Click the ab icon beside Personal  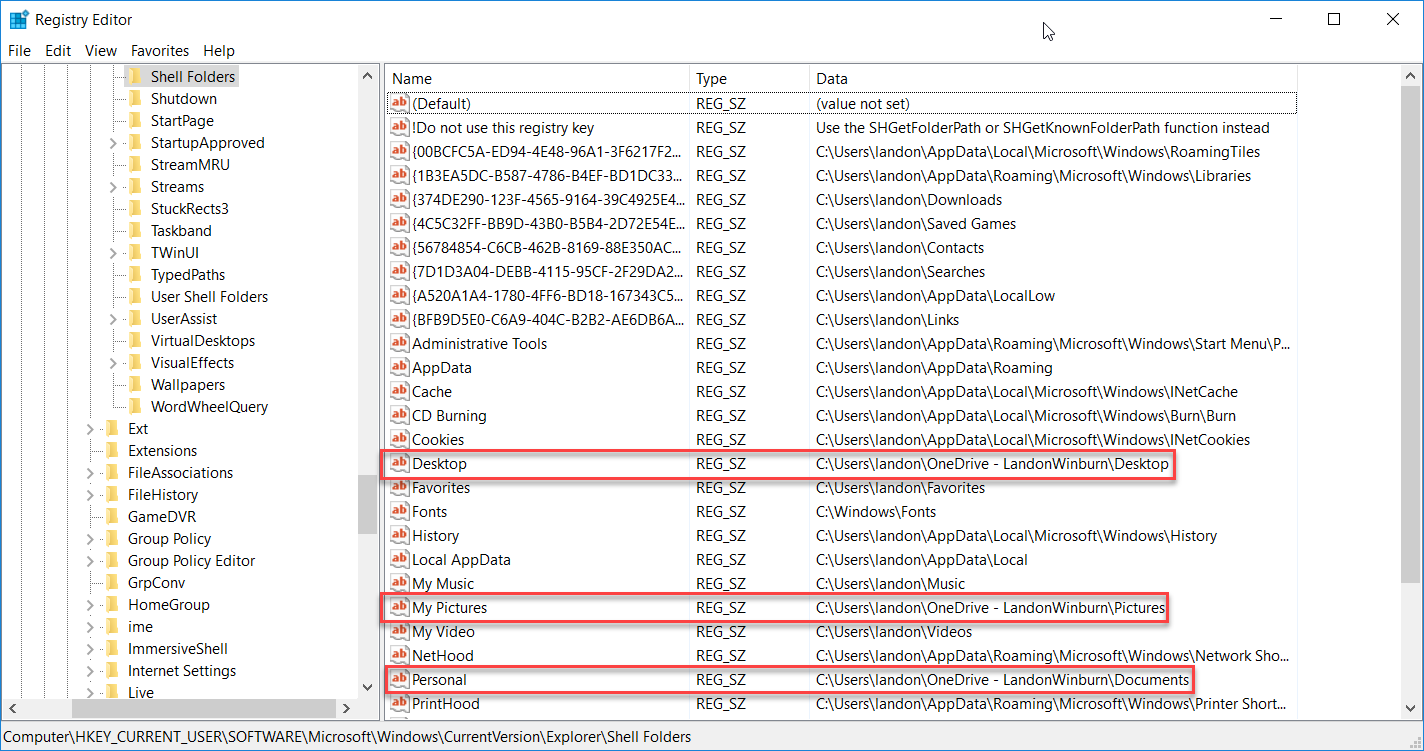point(400,679)
